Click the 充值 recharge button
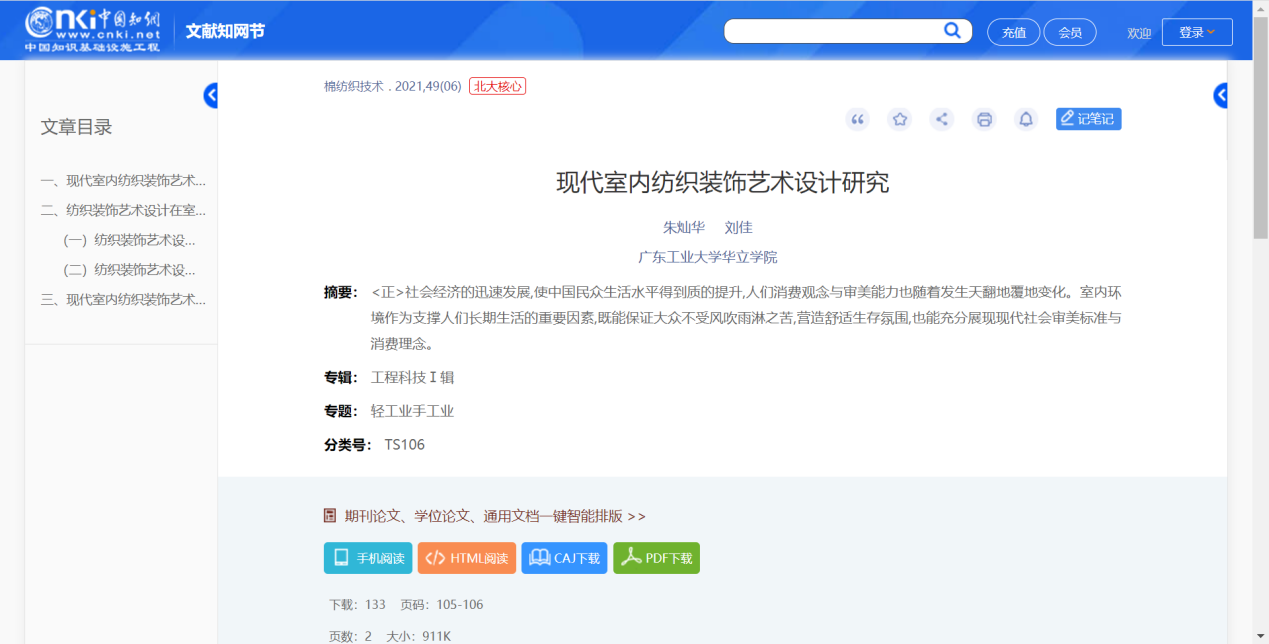Image resolution: width=1269 pixels, height=644 pixels. 1014,32
